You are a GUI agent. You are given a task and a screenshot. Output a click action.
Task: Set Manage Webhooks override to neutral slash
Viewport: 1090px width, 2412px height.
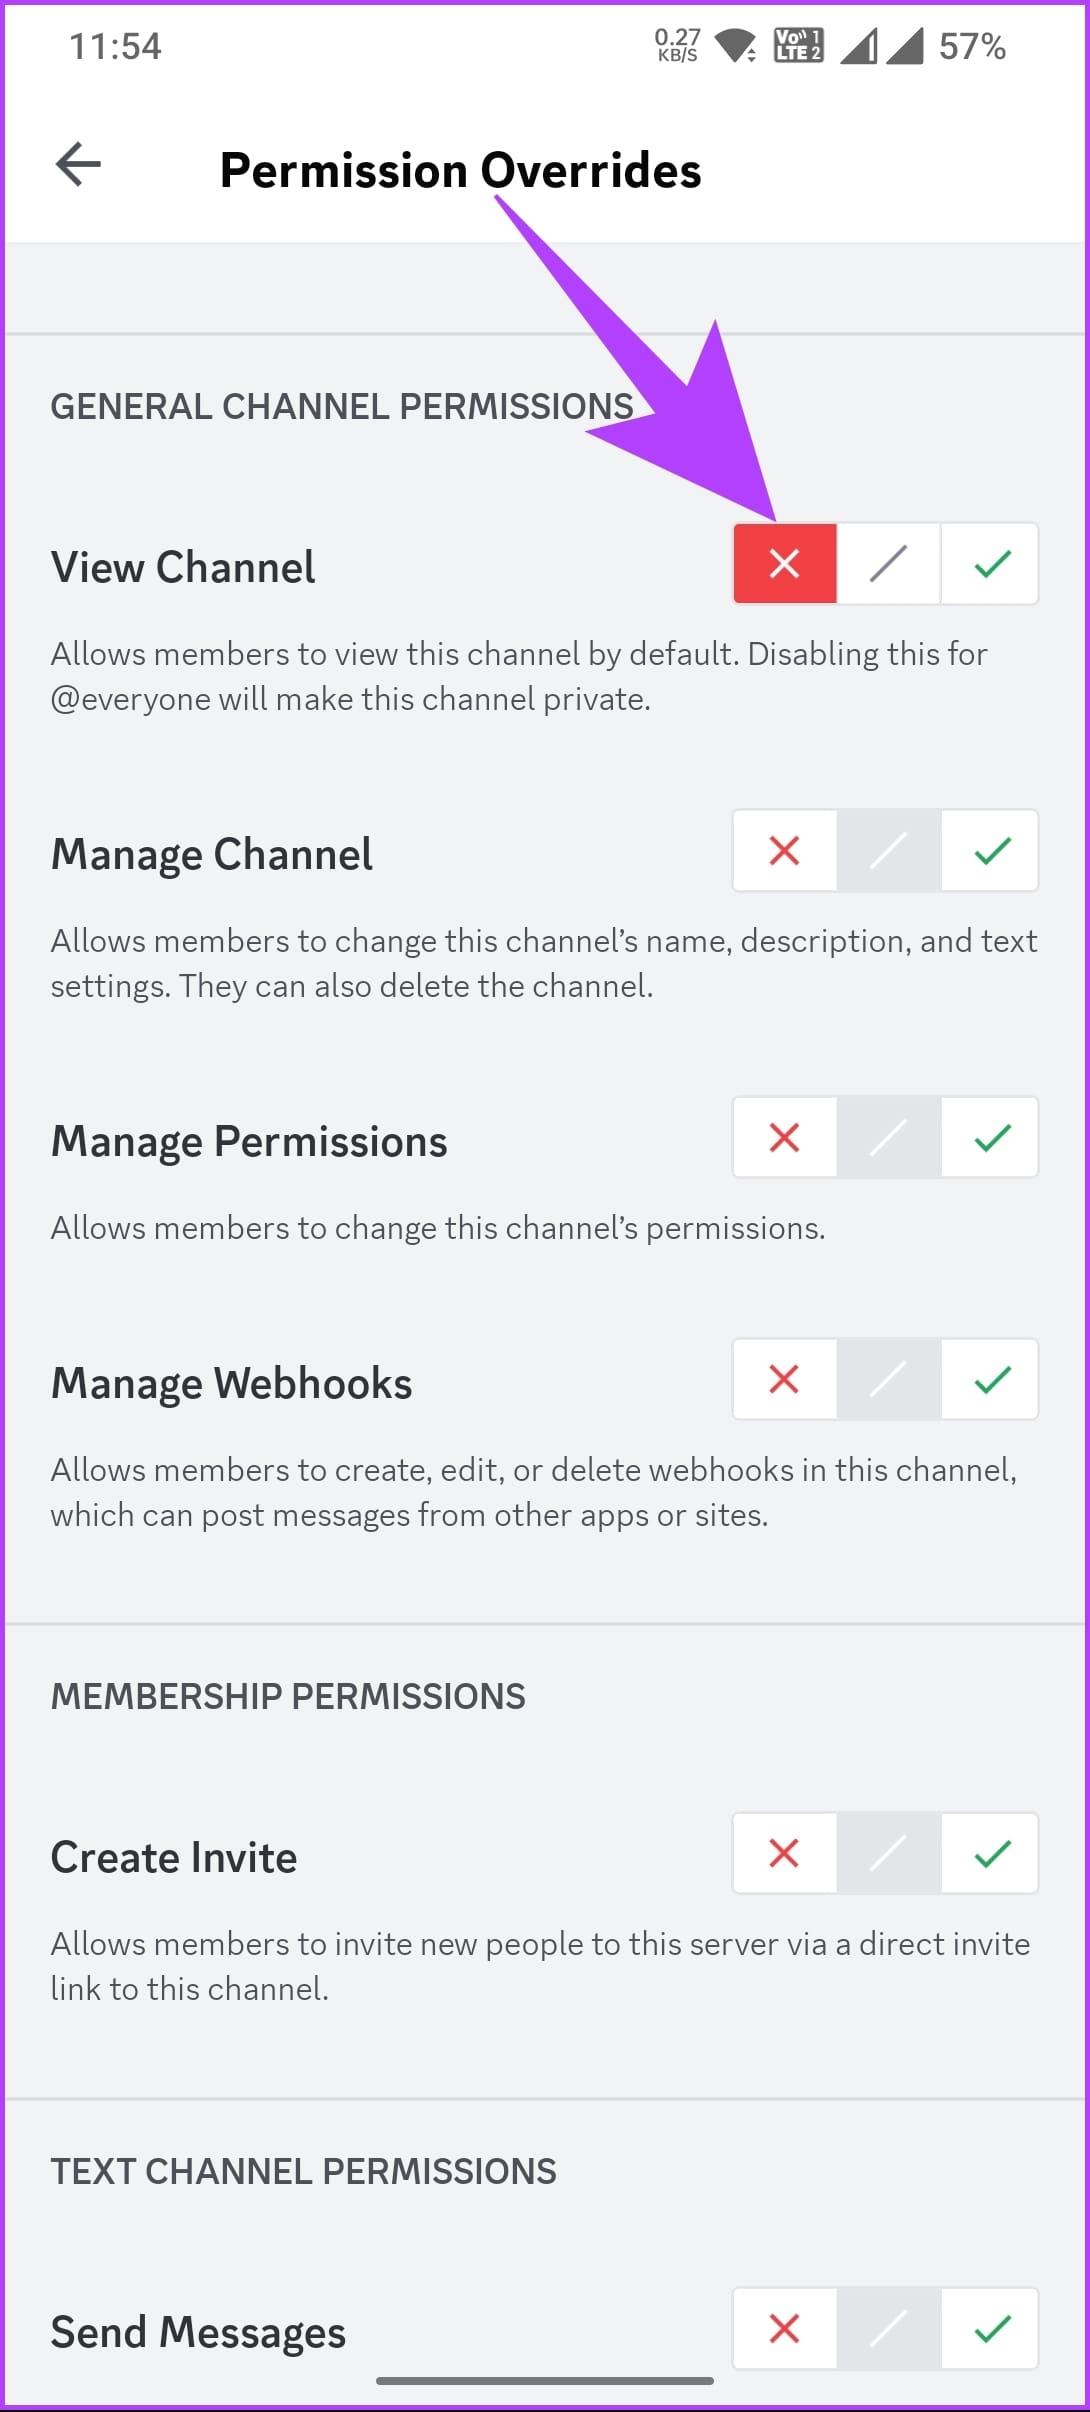click(x=886, y=1380)
